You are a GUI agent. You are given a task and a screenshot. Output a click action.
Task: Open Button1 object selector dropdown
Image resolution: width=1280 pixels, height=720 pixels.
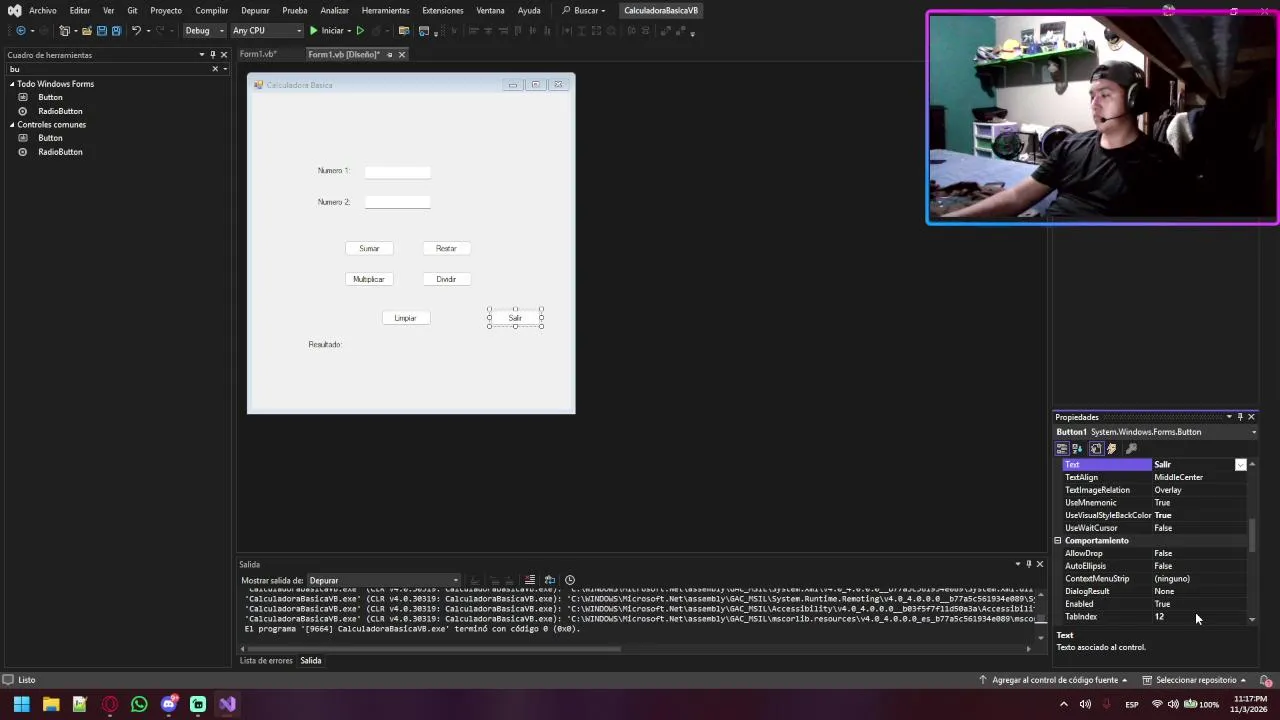(1253, 432)
